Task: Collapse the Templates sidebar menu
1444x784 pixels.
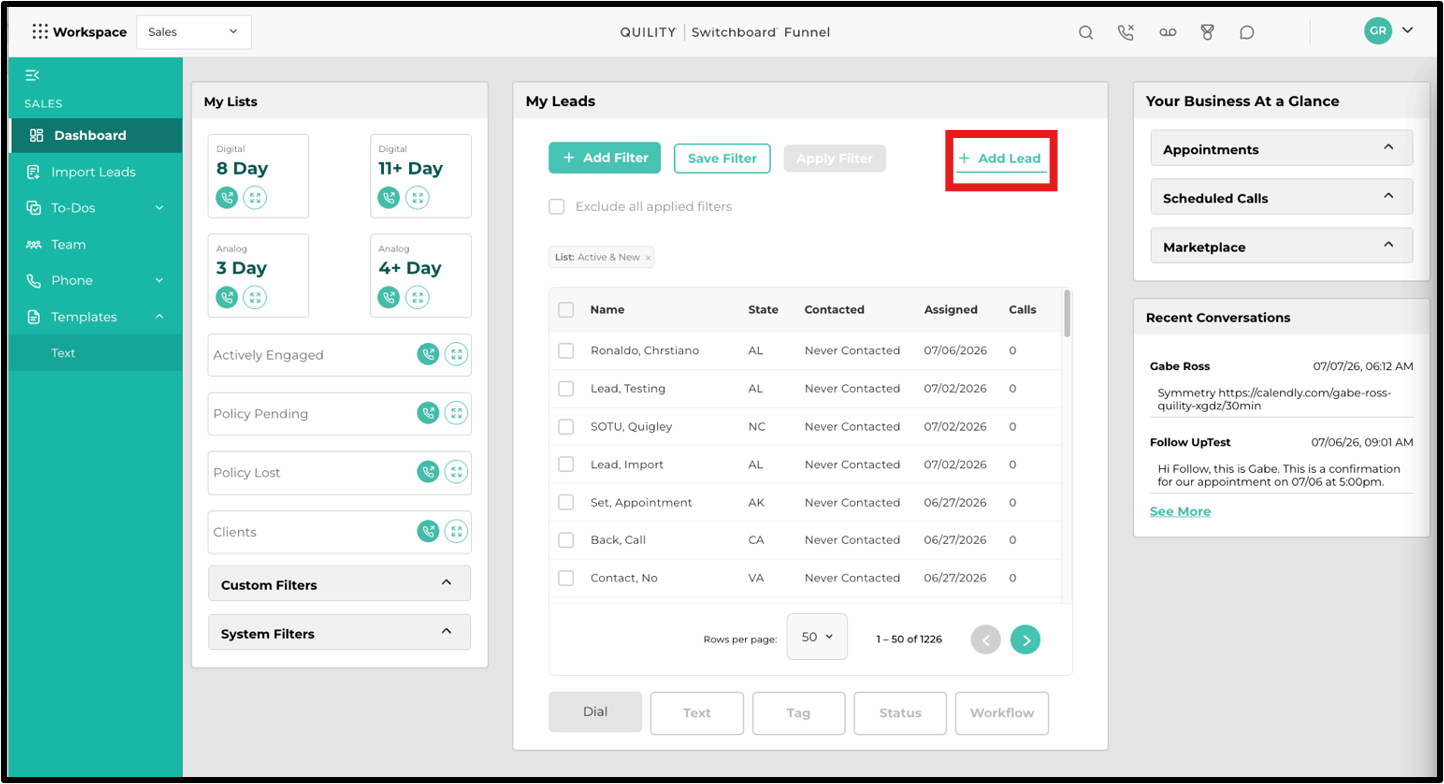Action: (x=96, y=317)
